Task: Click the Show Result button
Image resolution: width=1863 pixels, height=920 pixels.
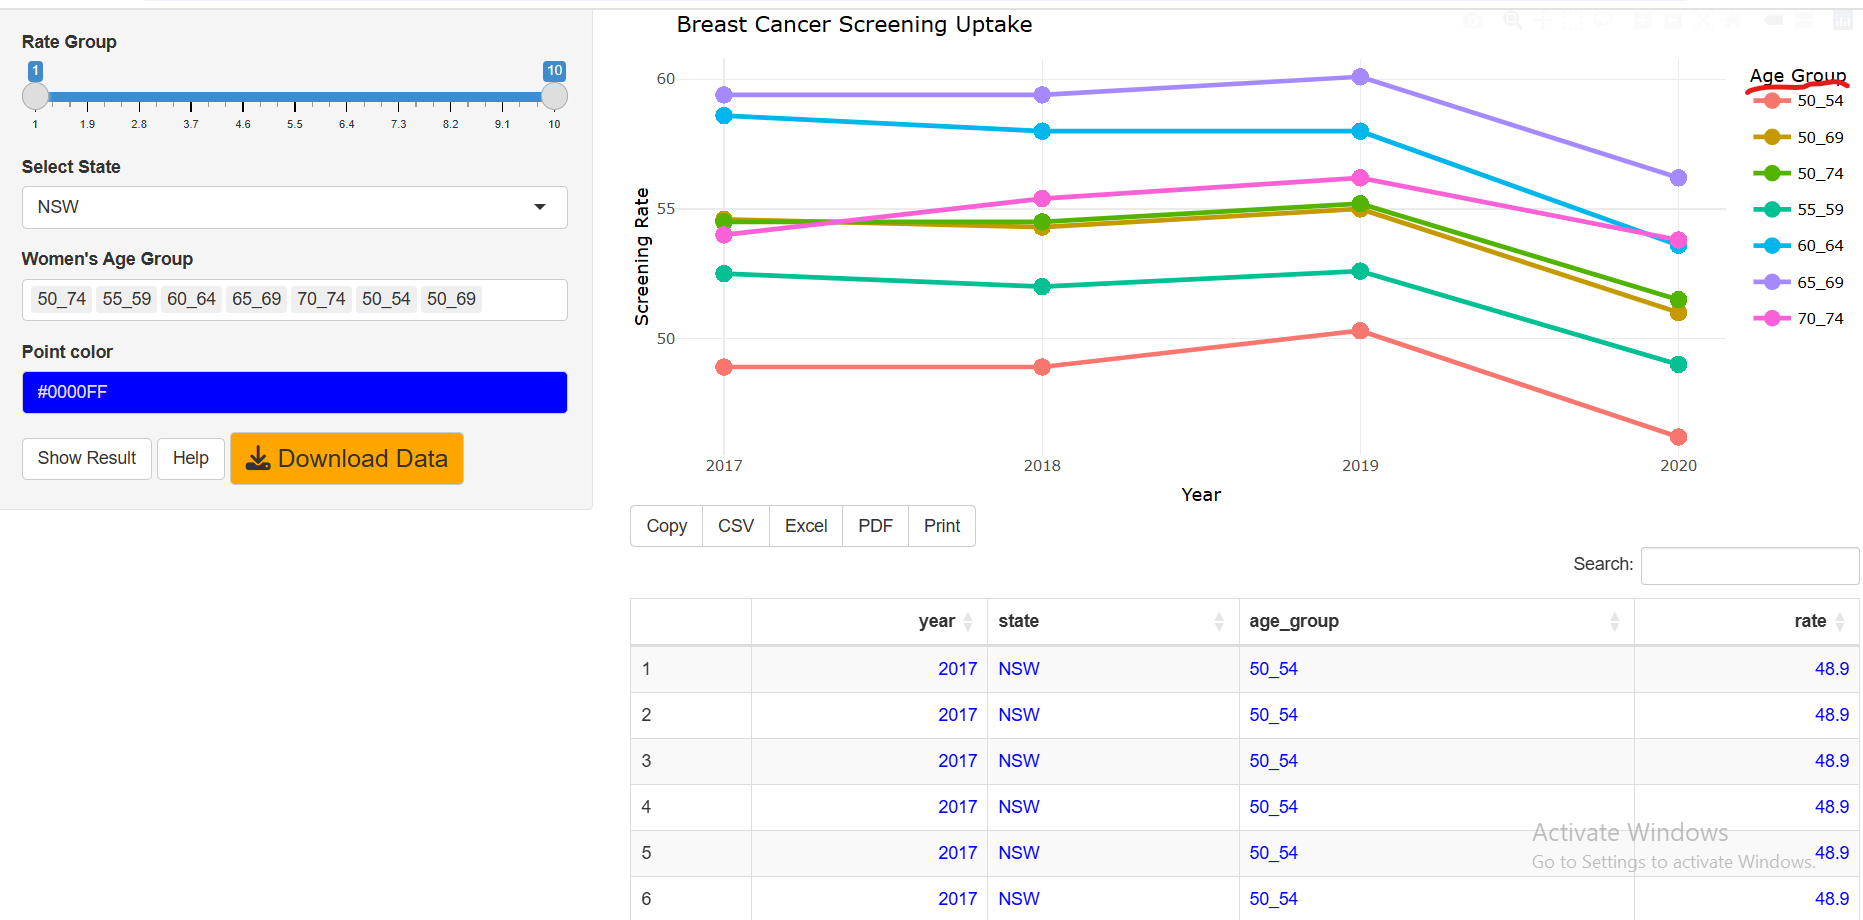Action: [x=87, y=458]
